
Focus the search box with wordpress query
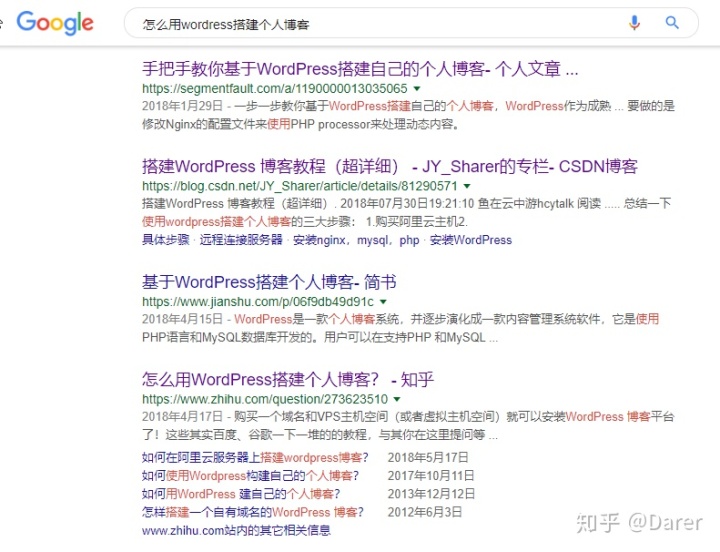click(x=411, y=23)
